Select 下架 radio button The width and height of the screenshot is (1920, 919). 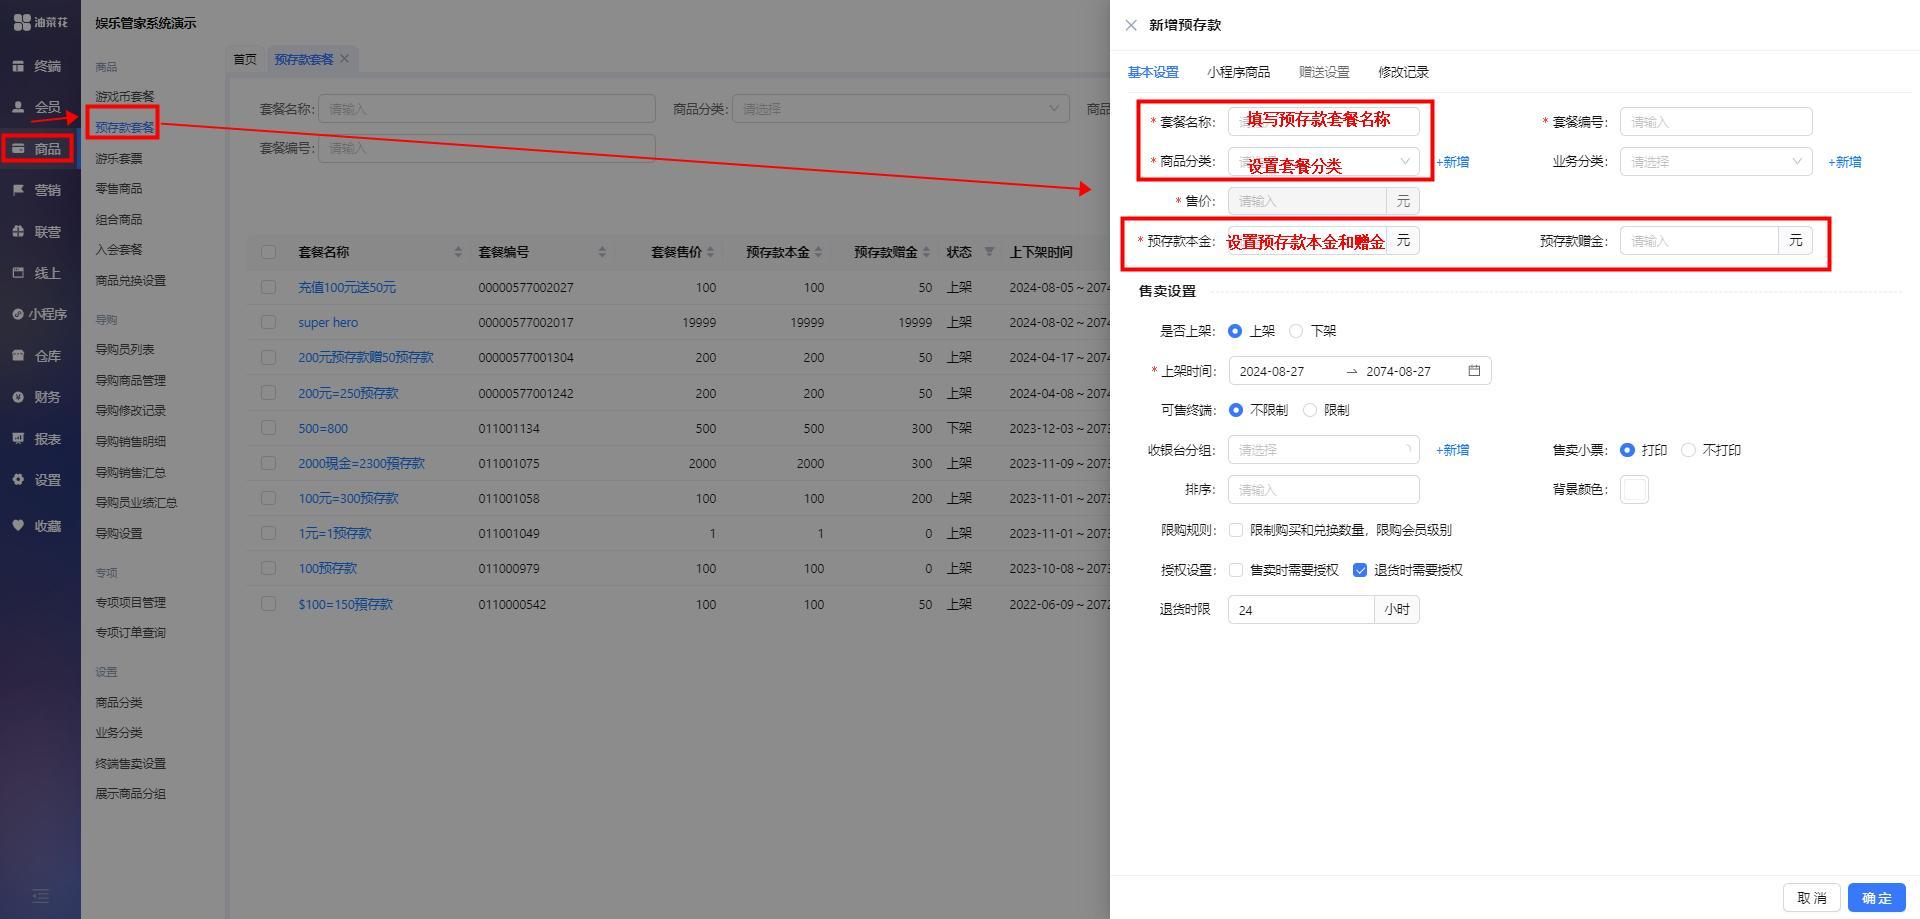point(1296,331)
